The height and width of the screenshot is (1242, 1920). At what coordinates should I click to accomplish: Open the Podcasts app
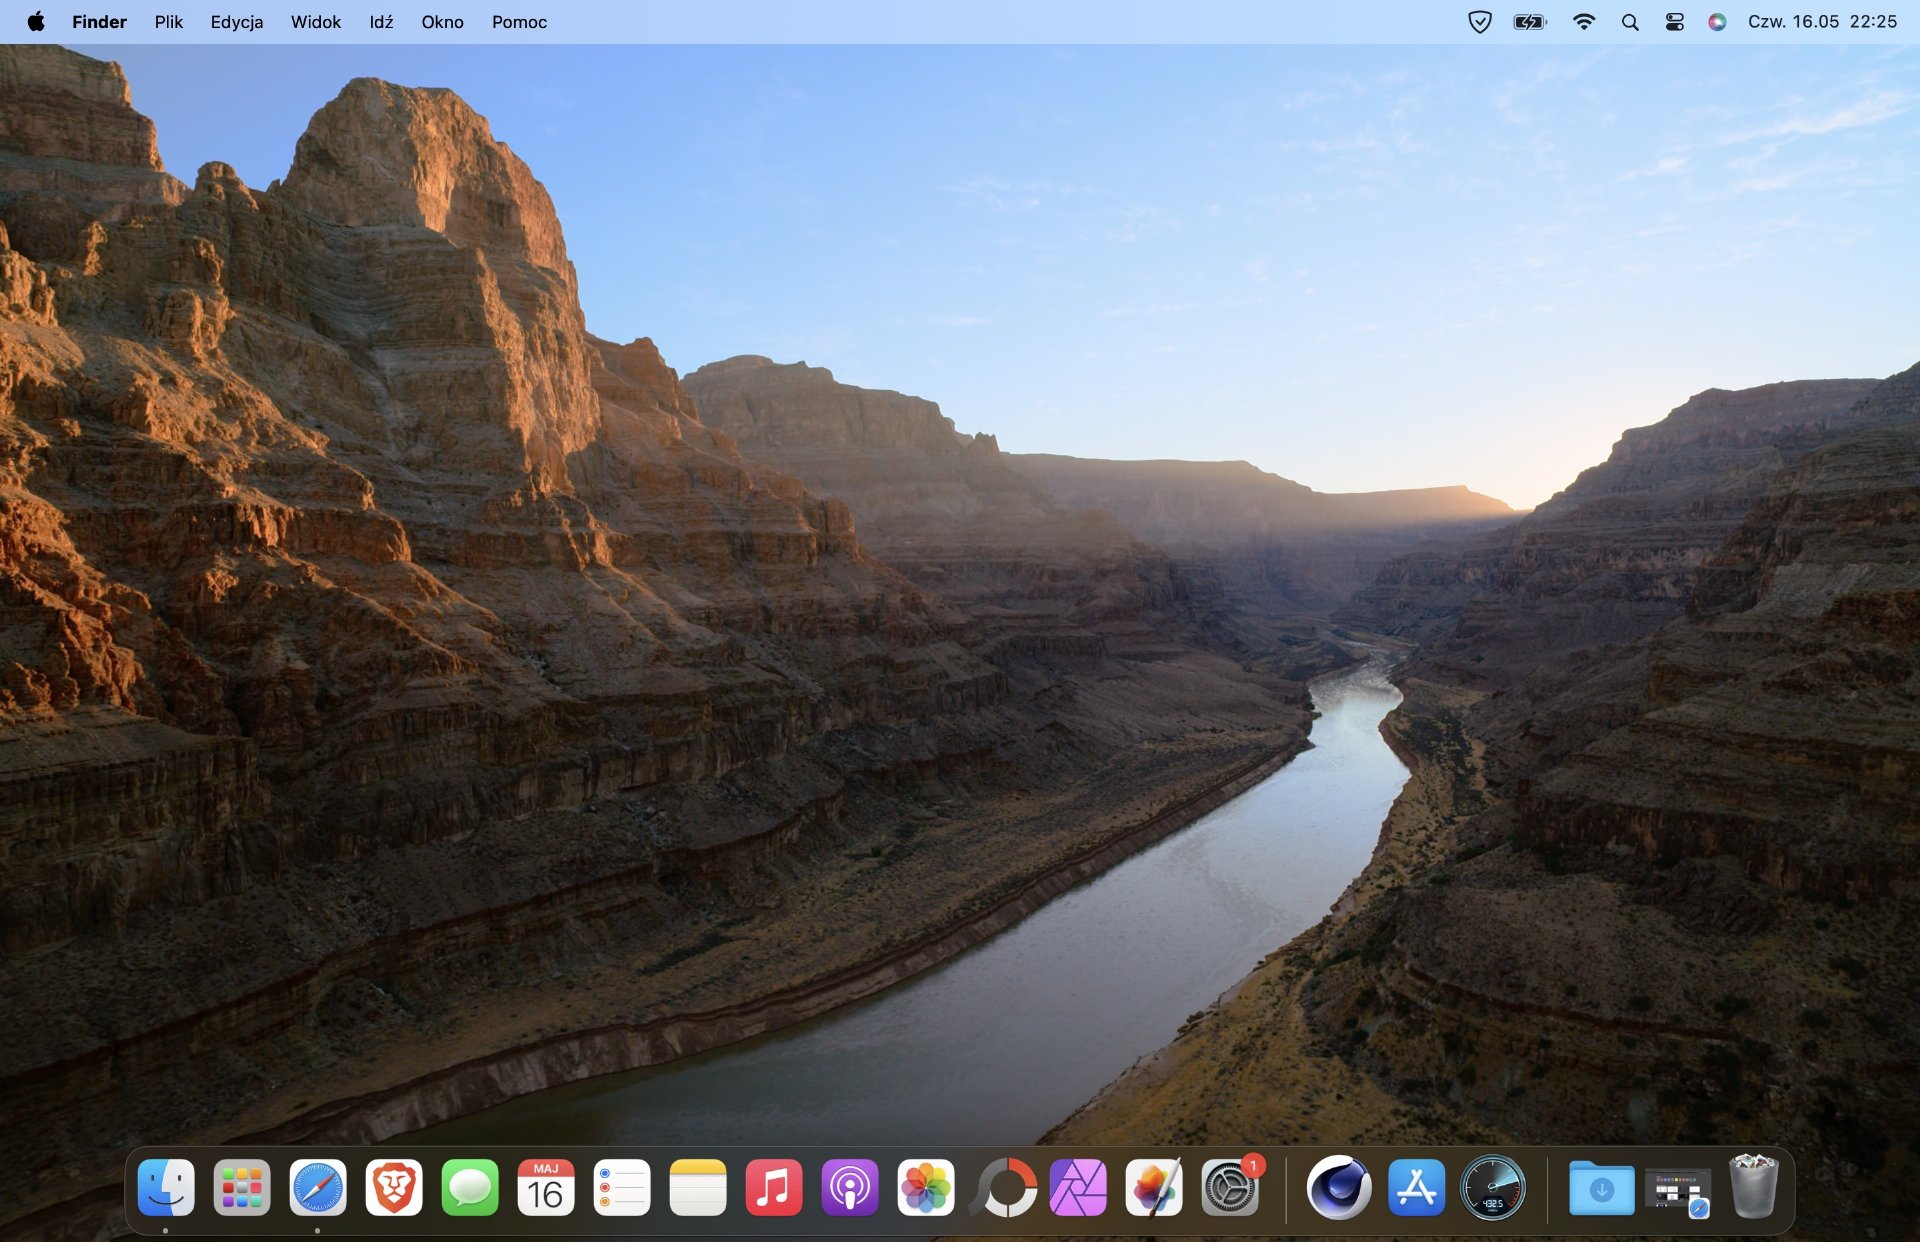(849, 1188)
